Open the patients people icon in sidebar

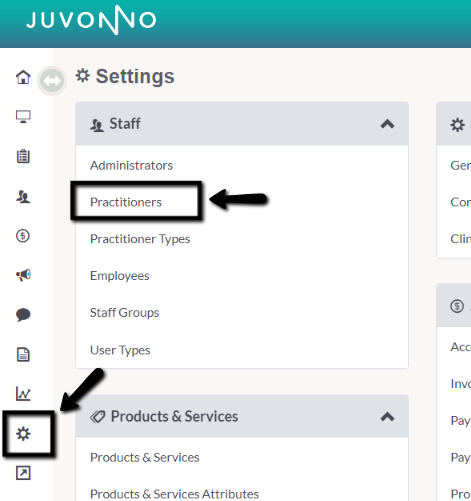point(23,196)
